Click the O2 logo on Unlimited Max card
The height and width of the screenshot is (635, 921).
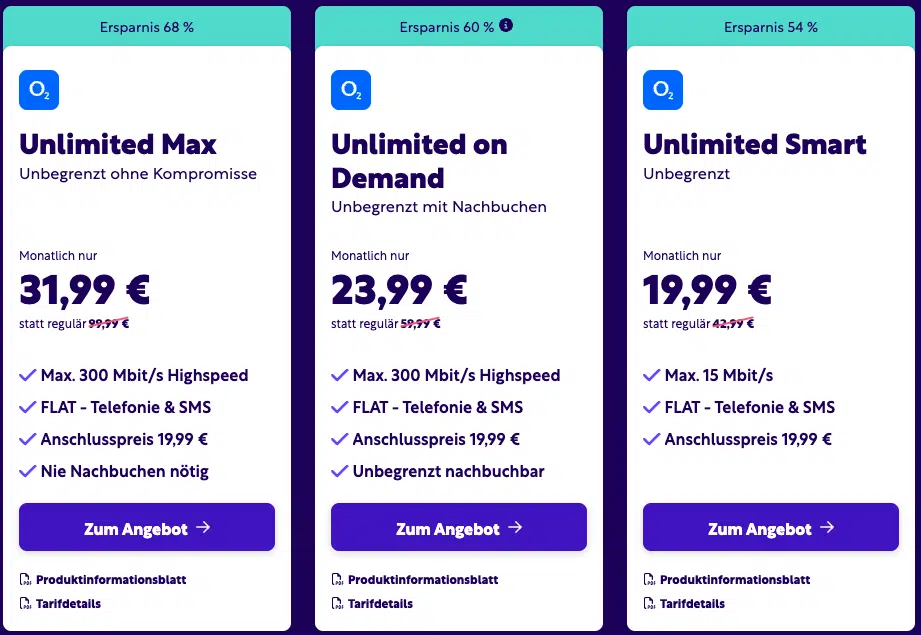pos(39,90)
